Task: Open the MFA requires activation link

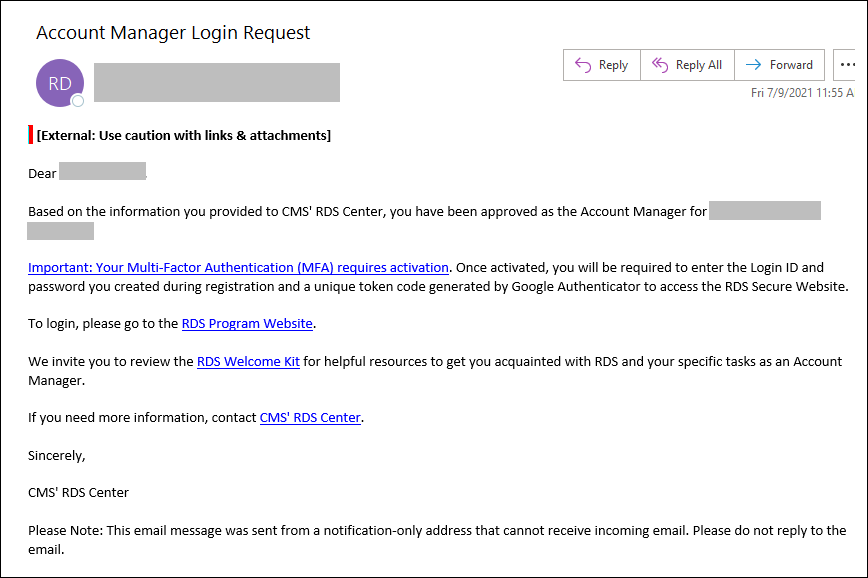Action: tap(238, 267)
